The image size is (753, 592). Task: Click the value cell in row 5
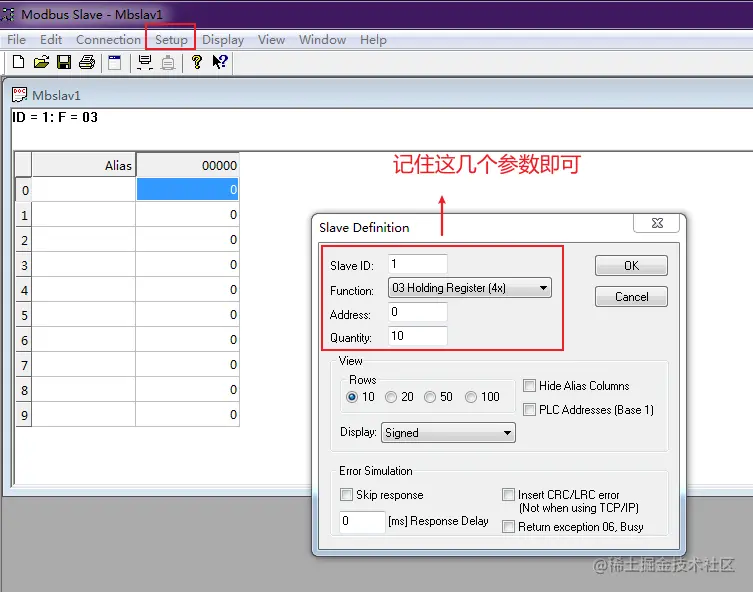(x=187, y=314)
